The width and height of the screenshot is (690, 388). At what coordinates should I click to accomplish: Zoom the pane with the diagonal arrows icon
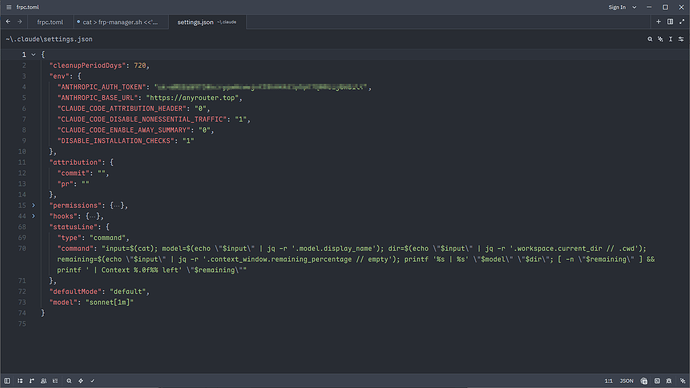pyautogui.click(x=682, y=22)
